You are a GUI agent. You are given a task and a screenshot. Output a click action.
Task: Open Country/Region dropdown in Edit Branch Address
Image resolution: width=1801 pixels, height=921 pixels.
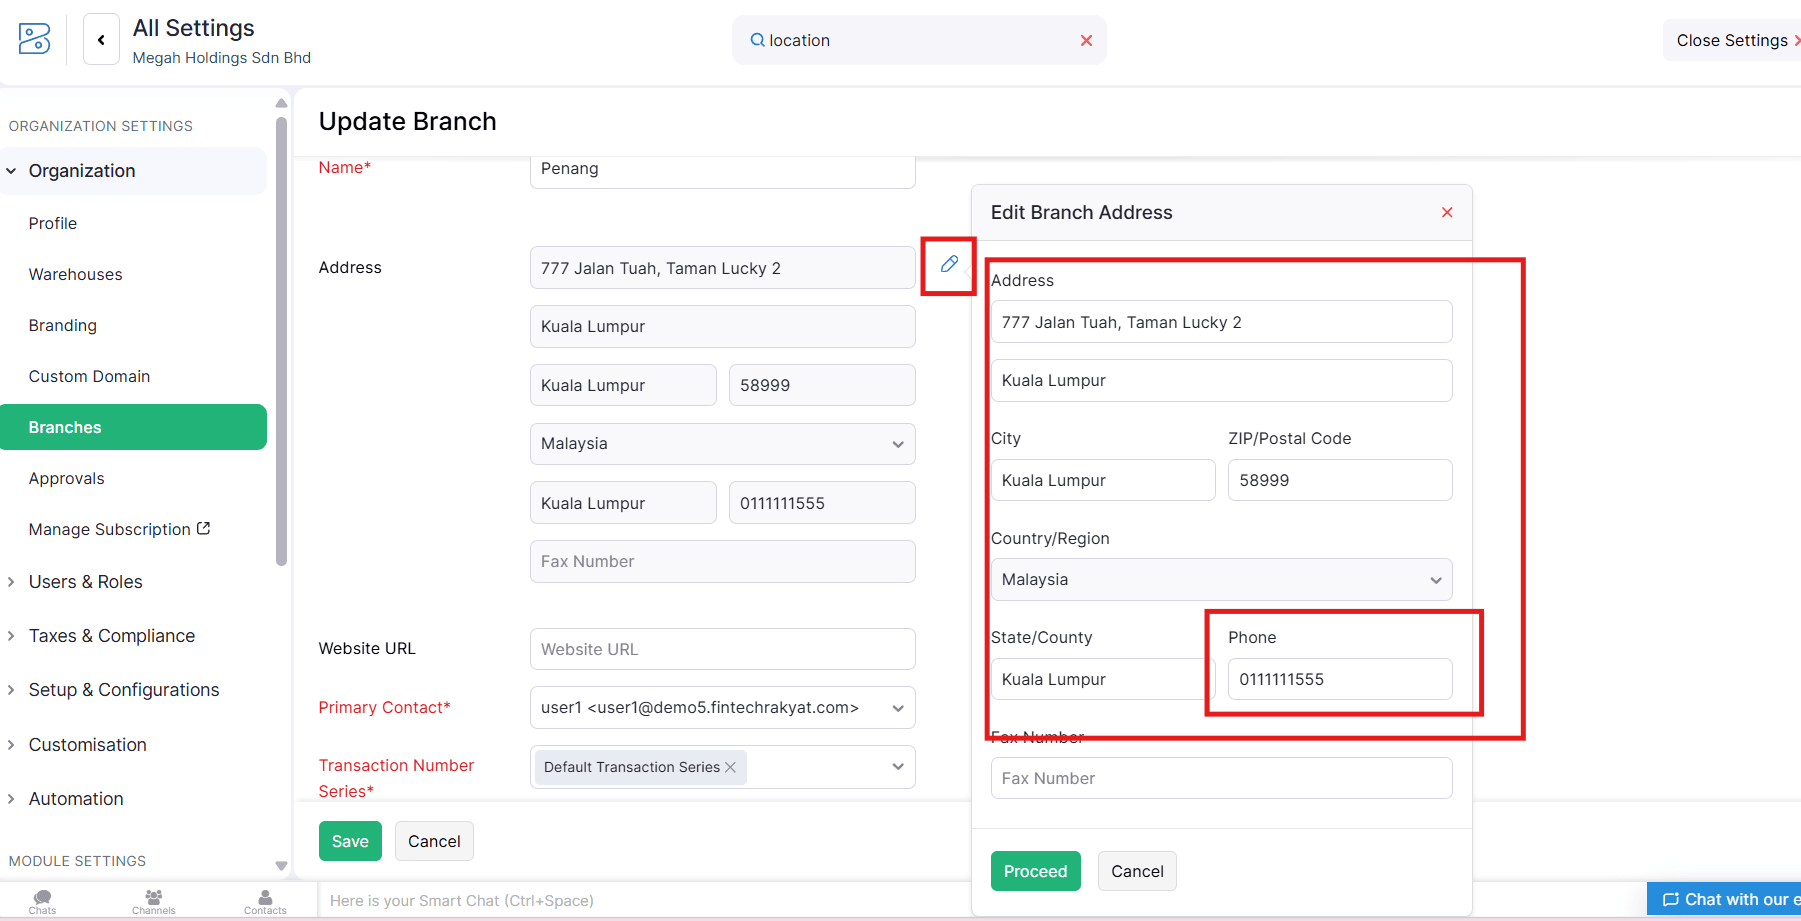[x=1221, y=580]
